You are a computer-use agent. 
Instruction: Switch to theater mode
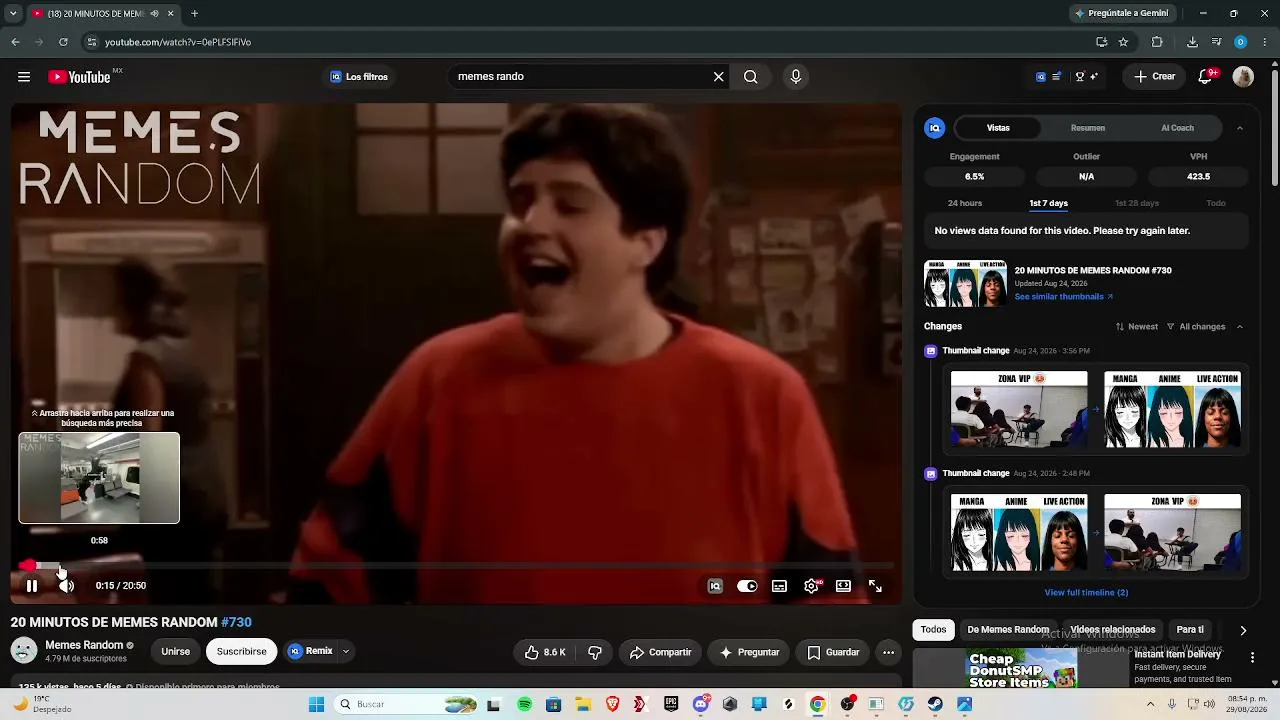click(x=843, y=586)
